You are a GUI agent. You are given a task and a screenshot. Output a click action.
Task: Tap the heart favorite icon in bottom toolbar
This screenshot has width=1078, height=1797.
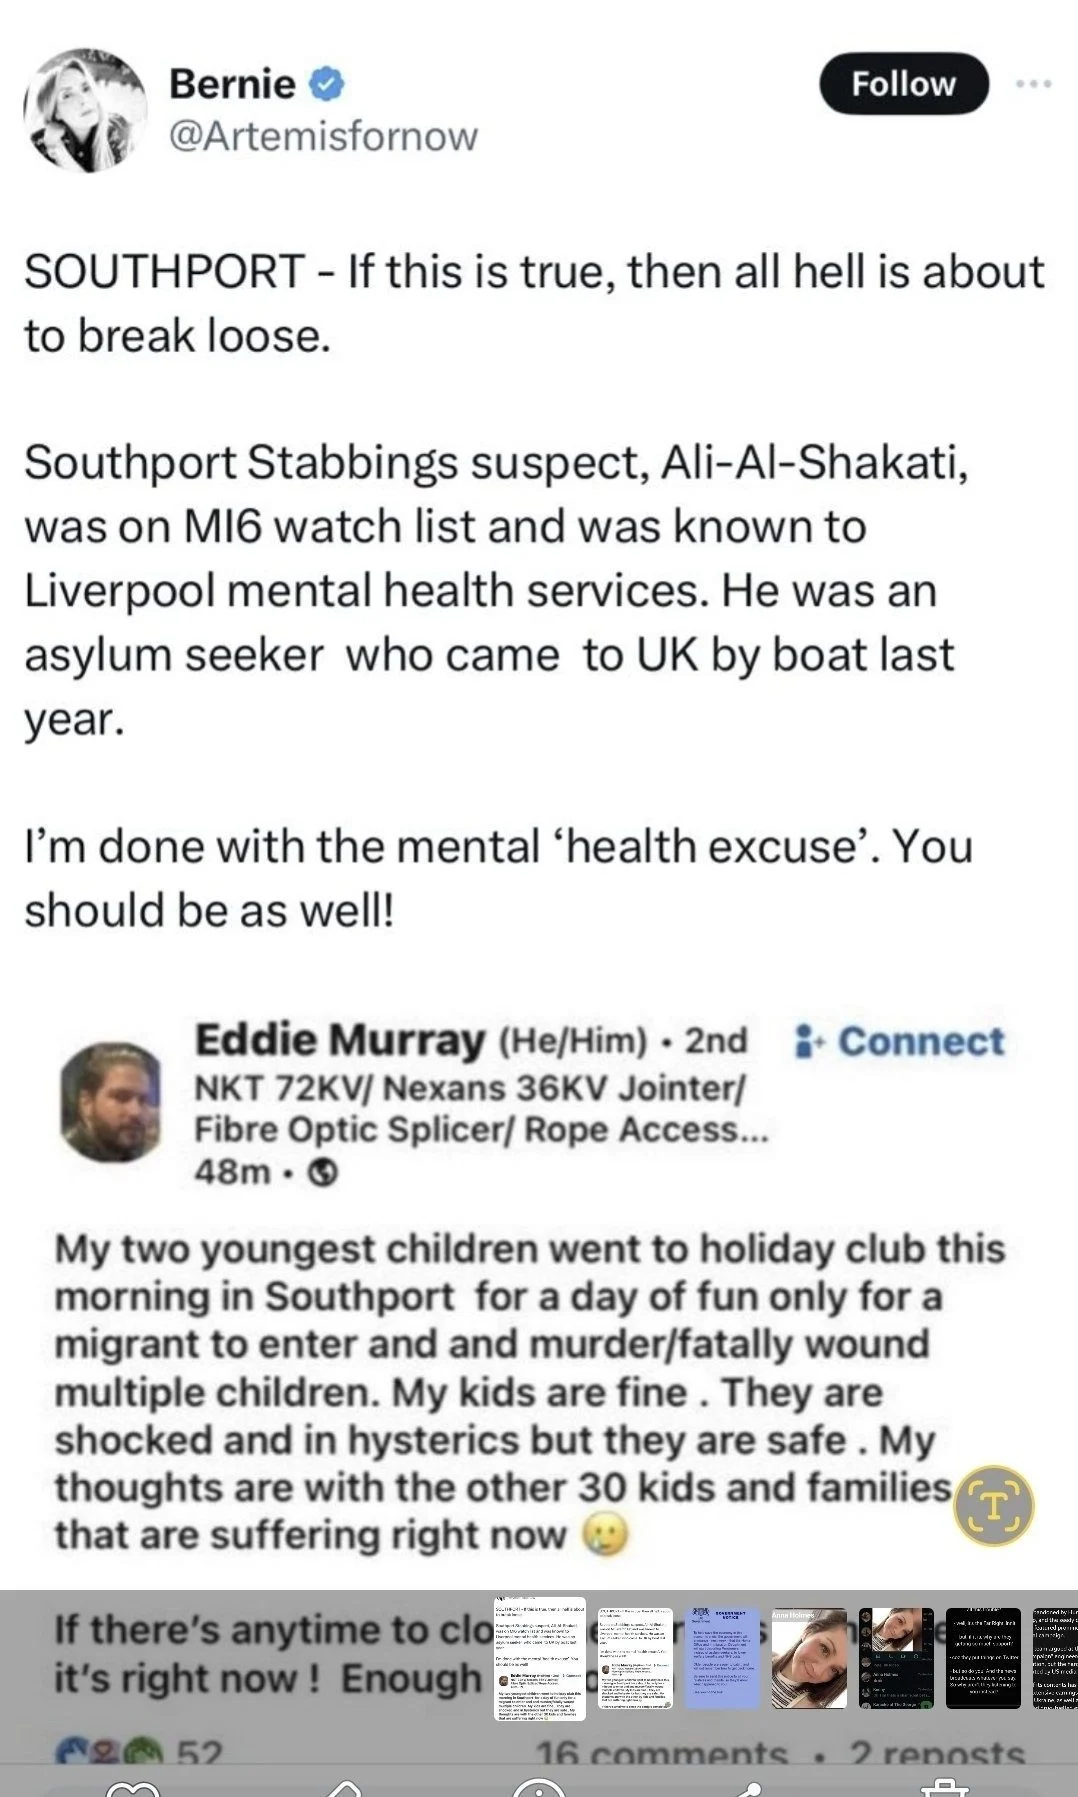tap(133, 1787)
